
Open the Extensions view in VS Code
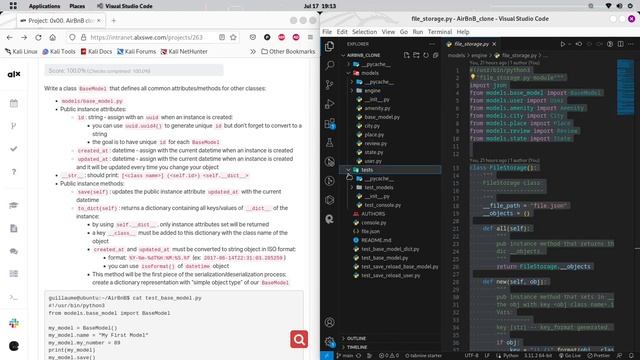tap(330, 123)
